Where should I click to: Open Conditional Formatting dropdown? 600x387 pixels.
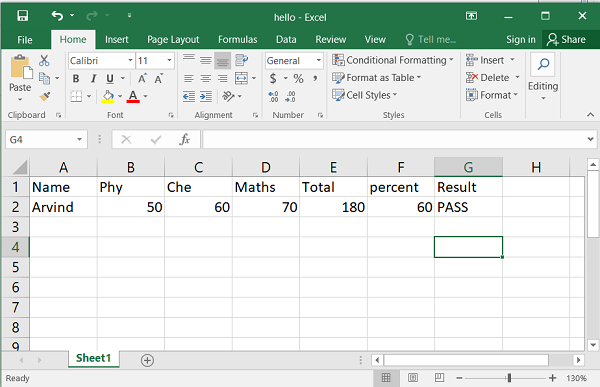(x=393, y=60)
